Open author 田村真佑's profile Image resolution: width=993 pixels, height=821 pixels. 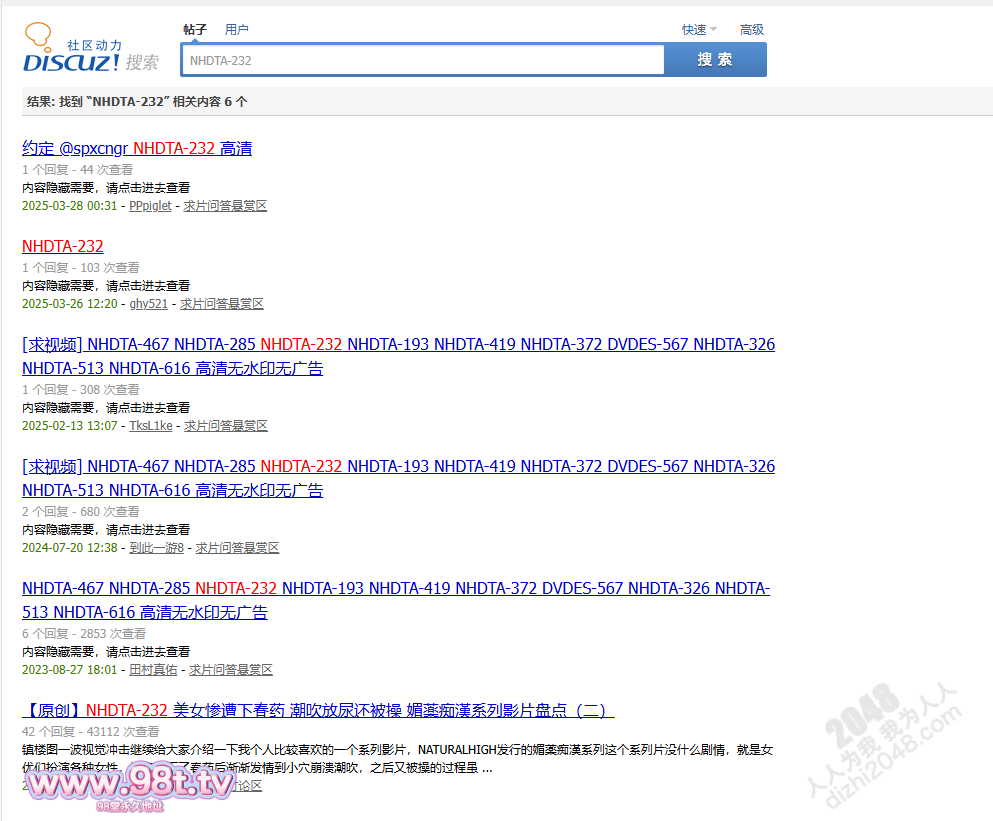153,670
